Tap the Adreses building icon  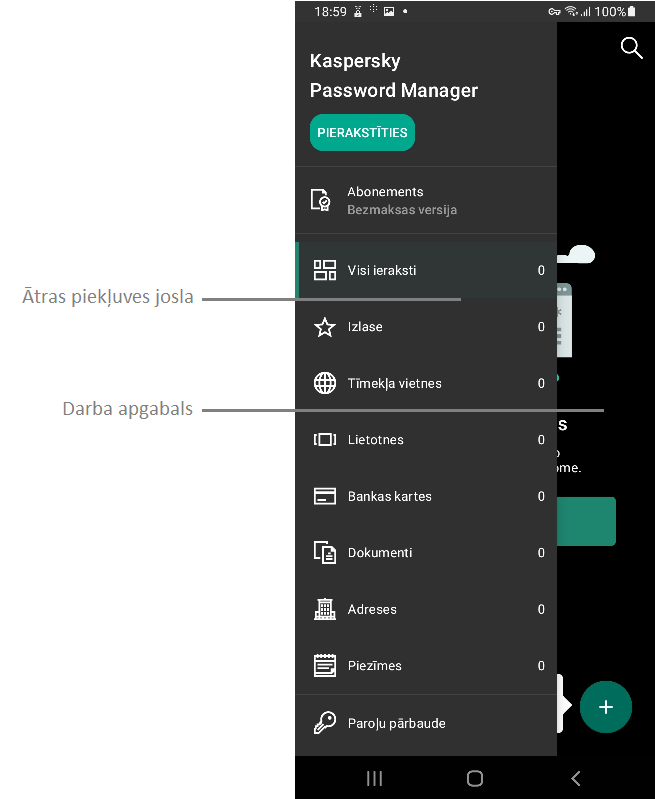tap(325, 609)
